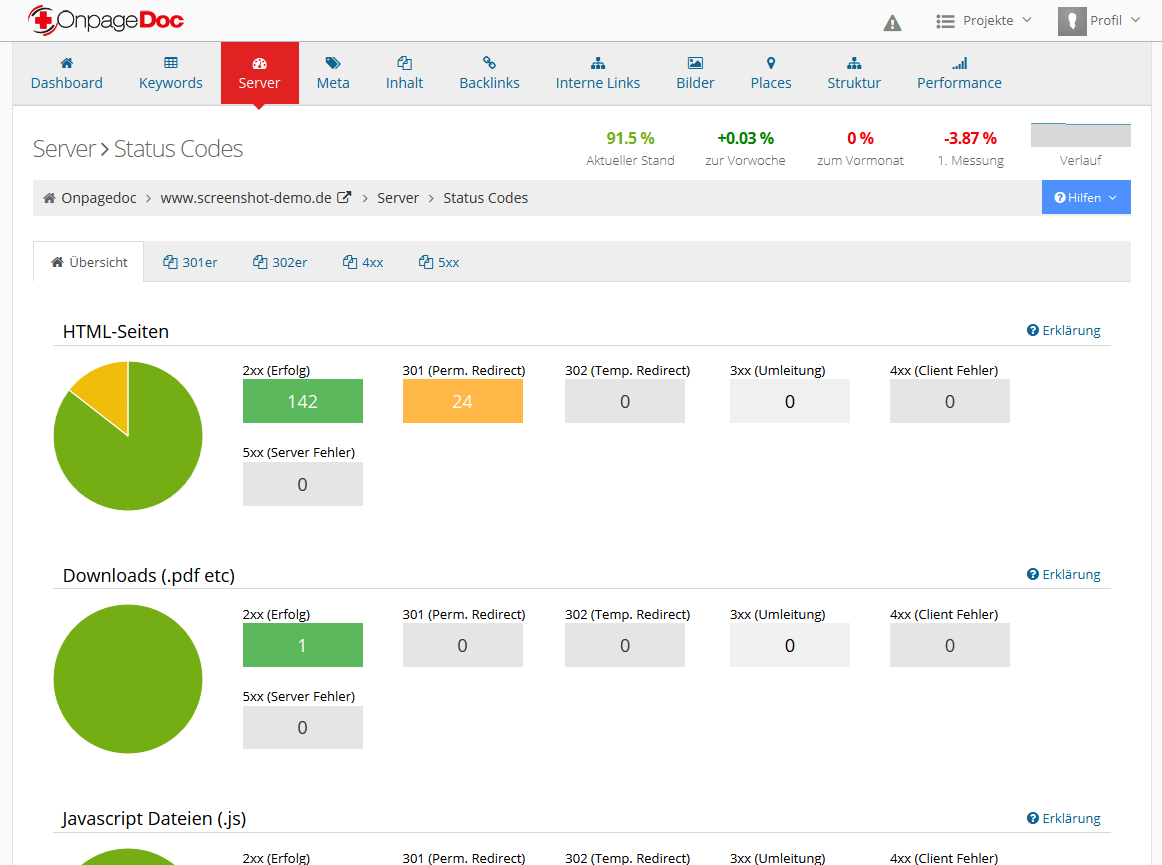Image resolution: width=1162 pixels, height=865 pixels.
Task: Open the Dashboard navigation item
Action: click(66, 73)
